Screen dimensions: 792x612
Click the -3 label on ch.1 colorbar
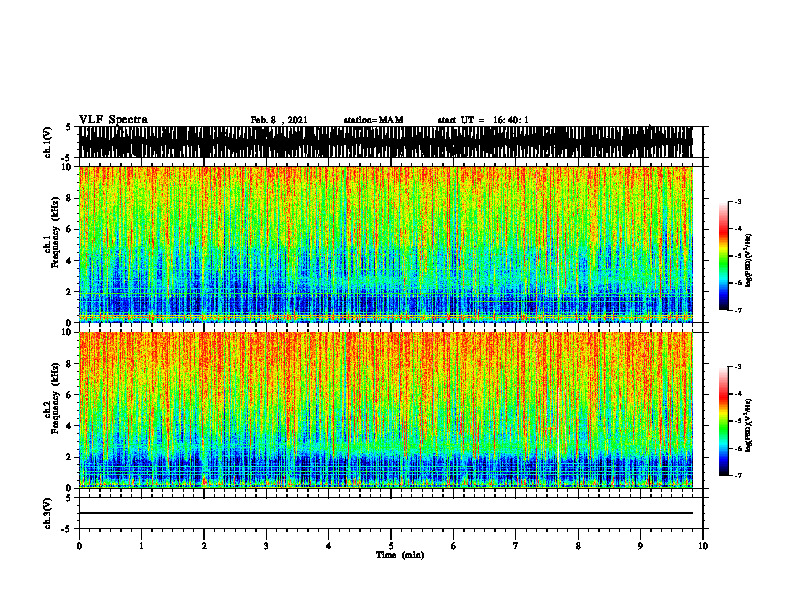[x=738, y=201]
